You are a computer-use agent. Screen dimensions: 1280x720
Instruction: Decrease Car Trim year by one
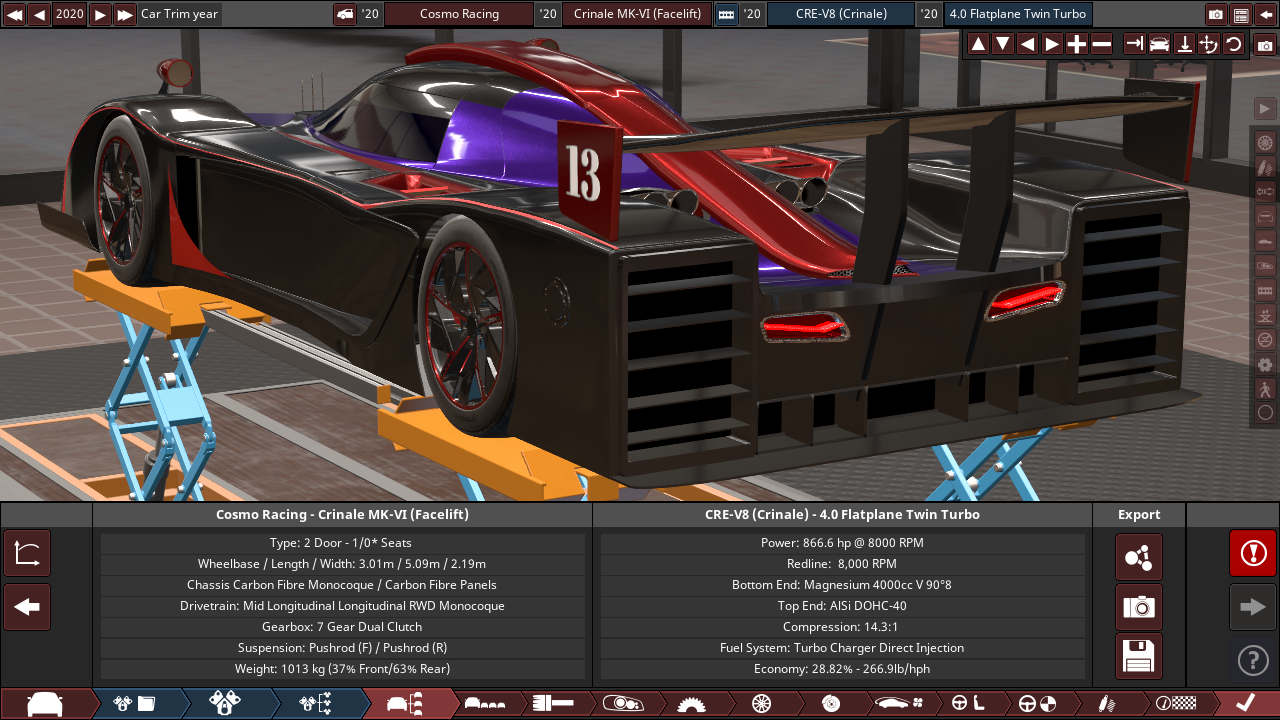point(39,14)
